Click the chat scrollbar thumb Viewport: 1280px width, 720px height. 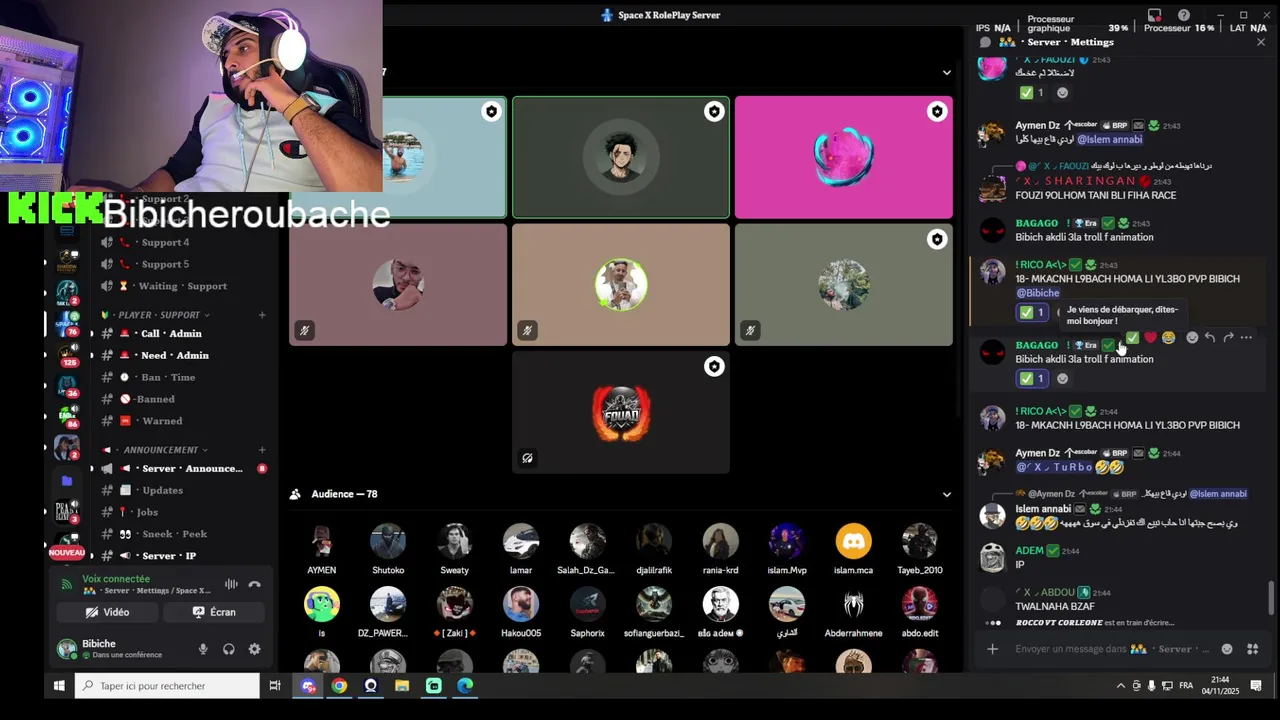(x=1272, y=598)
